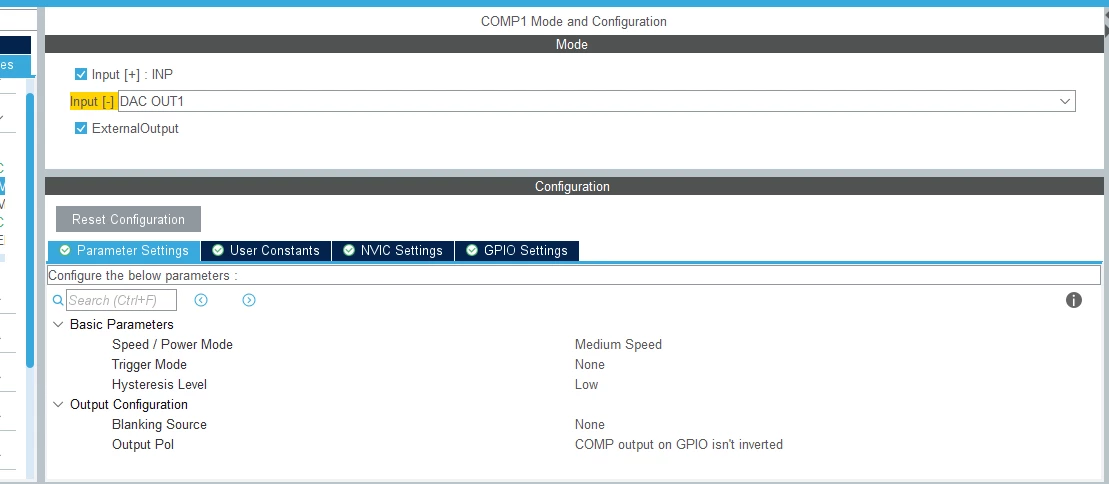This screenshot has height=484, width=1109.
Task: Collapse the Output Configuration section
Action: (57, 405)
